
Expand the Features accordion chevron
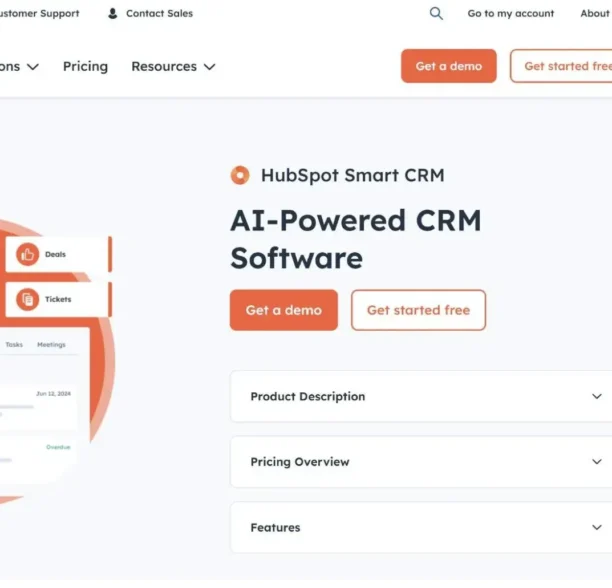click(596, 528)
